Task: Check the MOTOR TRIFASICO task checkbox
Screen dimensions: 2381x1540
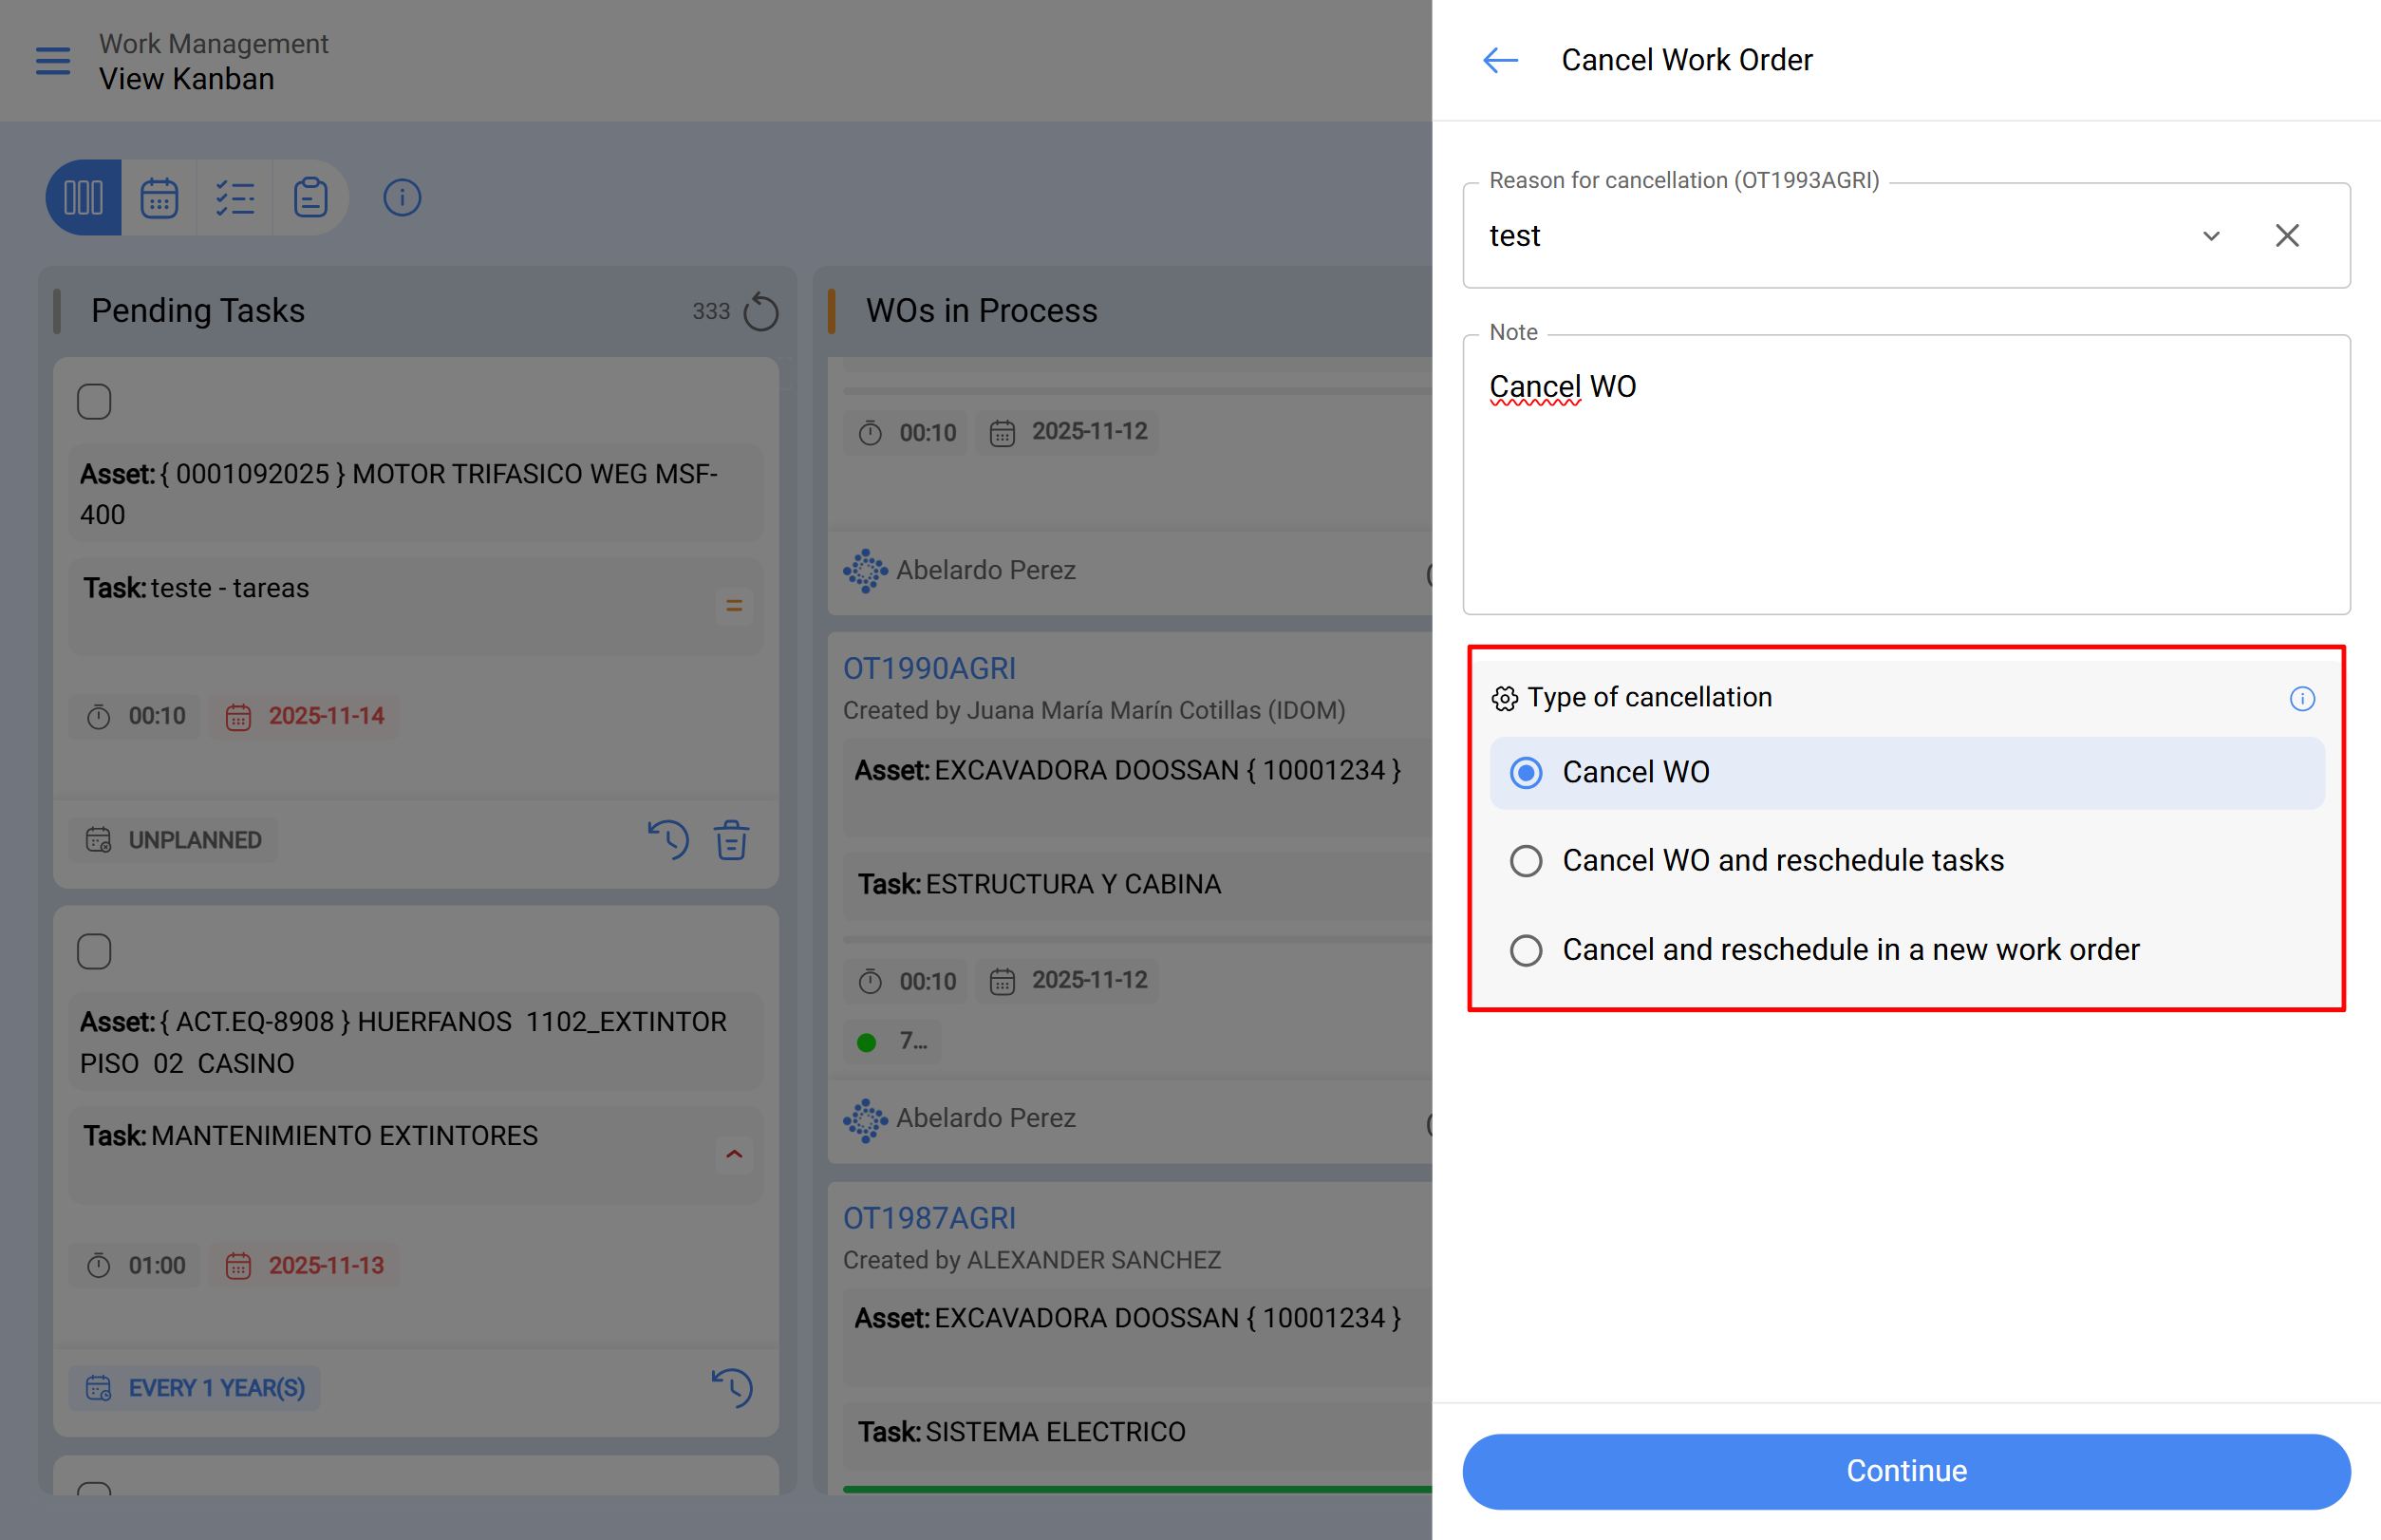Action: click(x=94, y=402)
